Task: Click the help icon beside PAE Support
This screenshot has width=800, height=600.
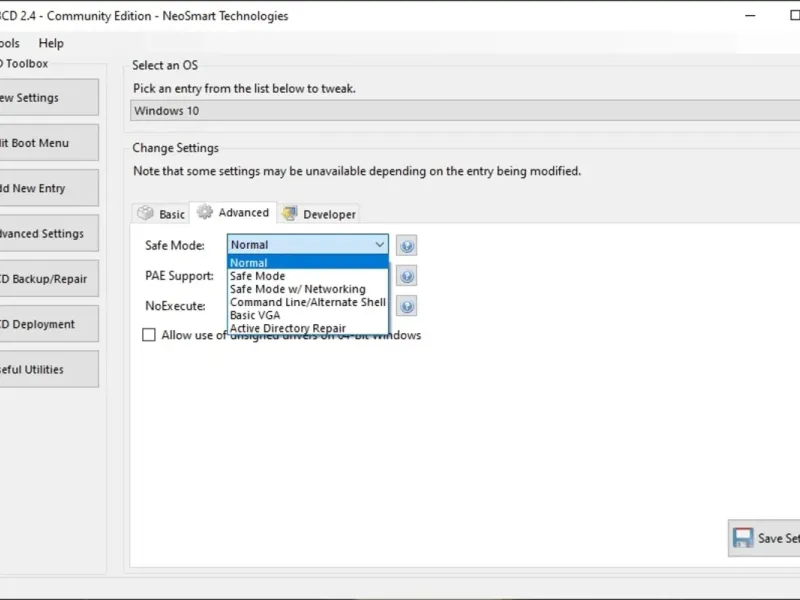Action: point(407,276)
